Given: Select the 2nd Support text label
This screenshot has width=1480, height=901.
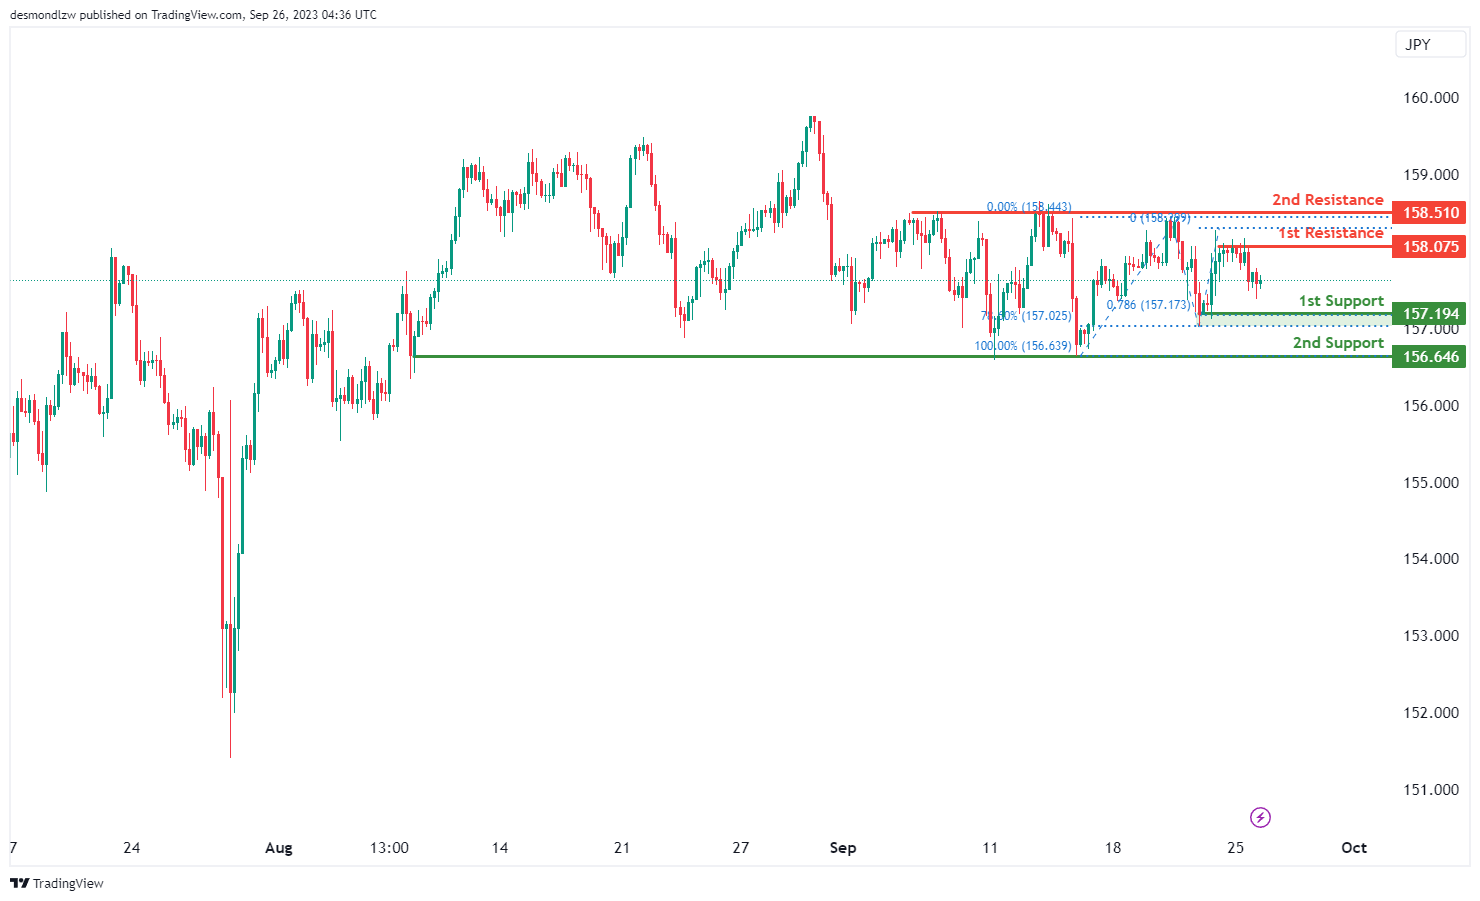Looking at the screenshot, I should (1338, 343).
